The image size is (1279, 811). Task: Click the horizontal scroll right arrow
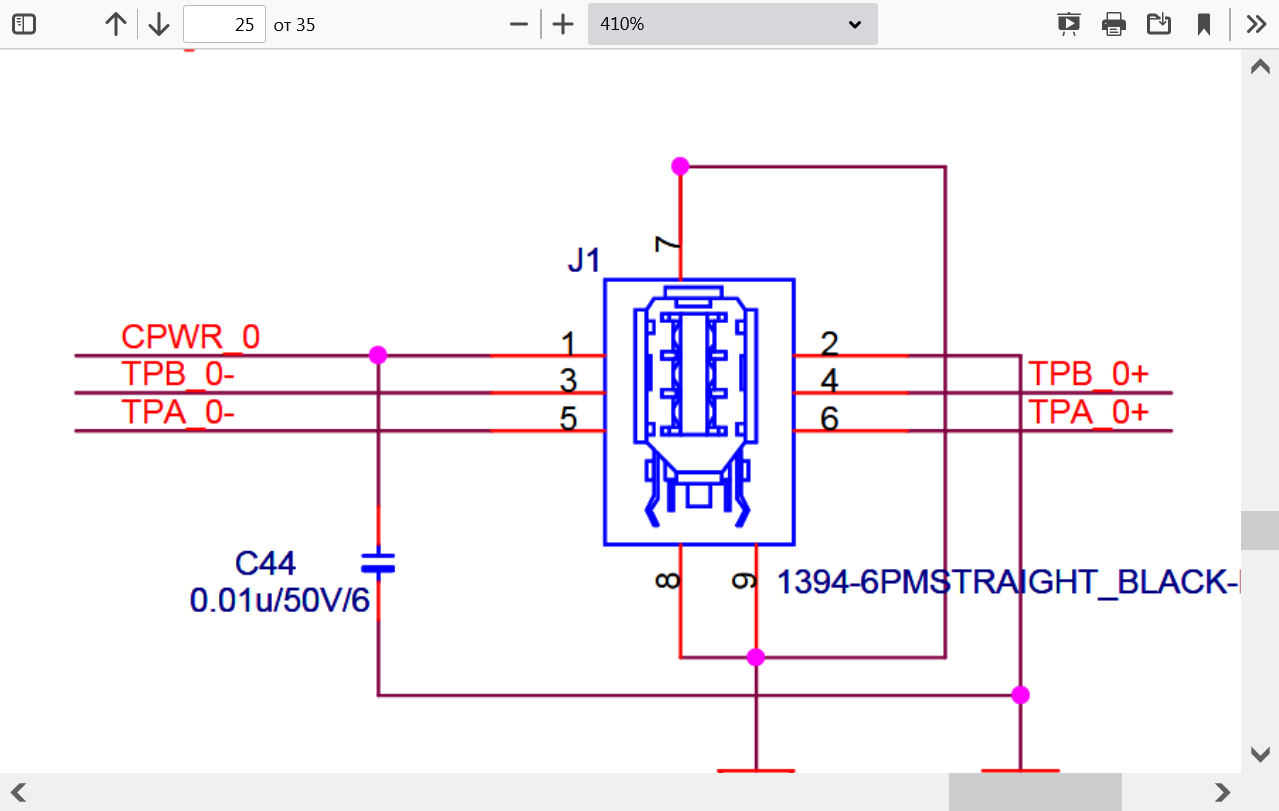[1222, 793]
